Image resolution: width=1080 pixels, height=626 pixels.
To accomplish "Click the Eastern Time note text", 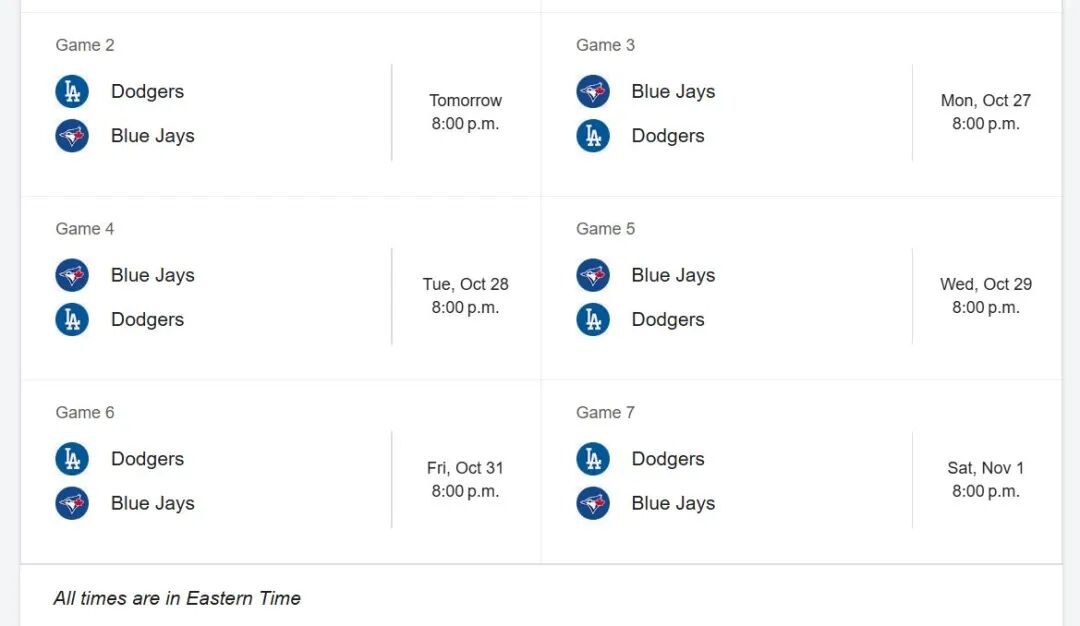I will coord(177,598).
